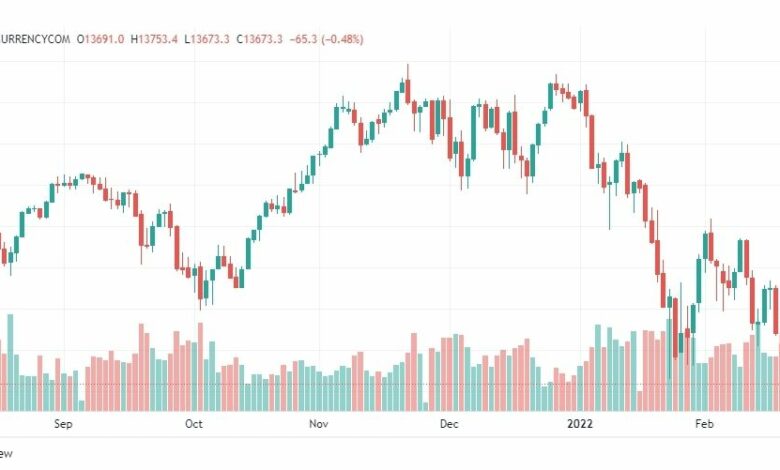Open the partially visible TradingView link at bottom-left

6,454
